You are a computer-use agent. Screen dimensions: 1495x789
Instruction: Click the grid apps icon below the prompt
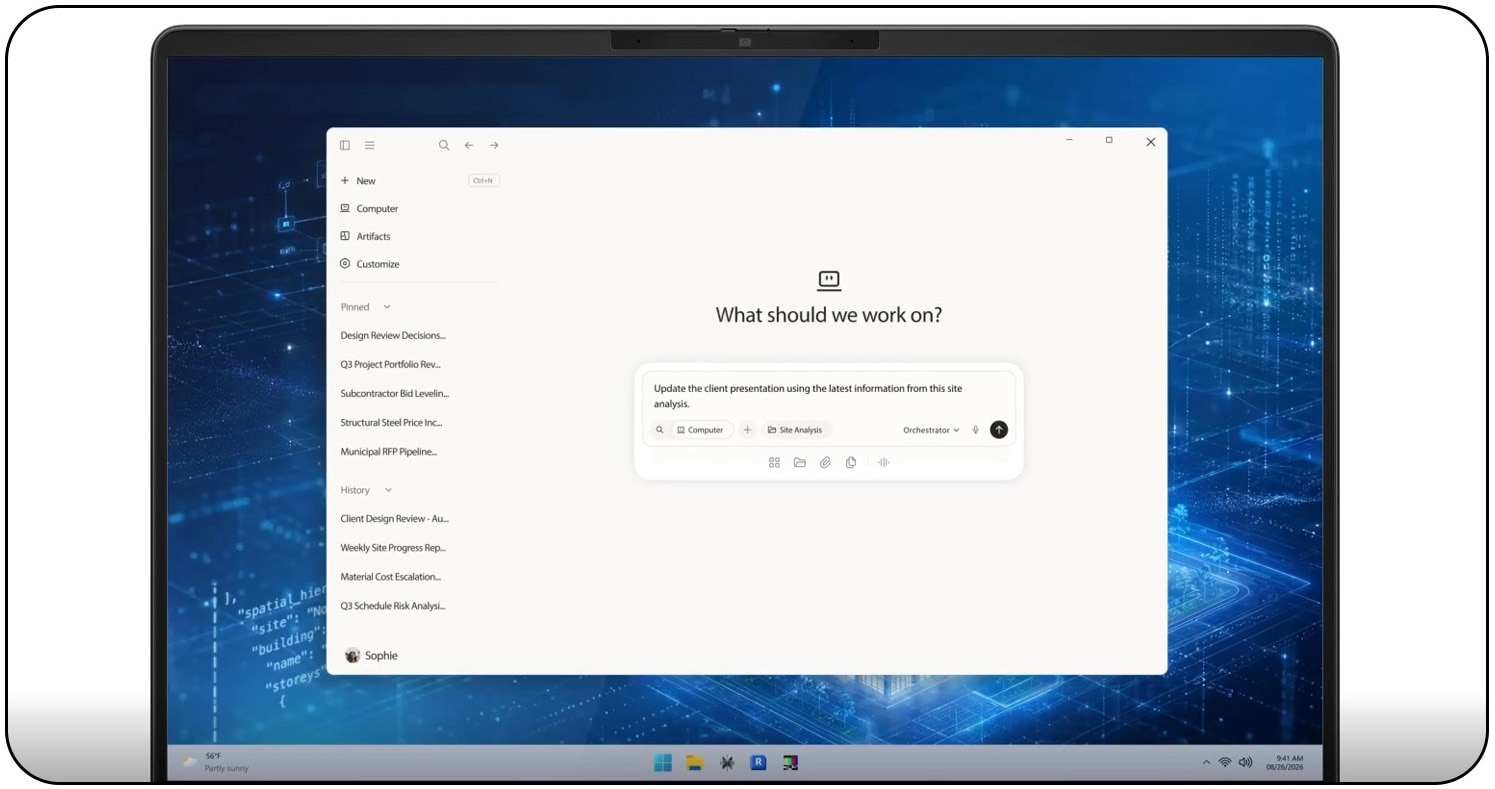point(774,463)
